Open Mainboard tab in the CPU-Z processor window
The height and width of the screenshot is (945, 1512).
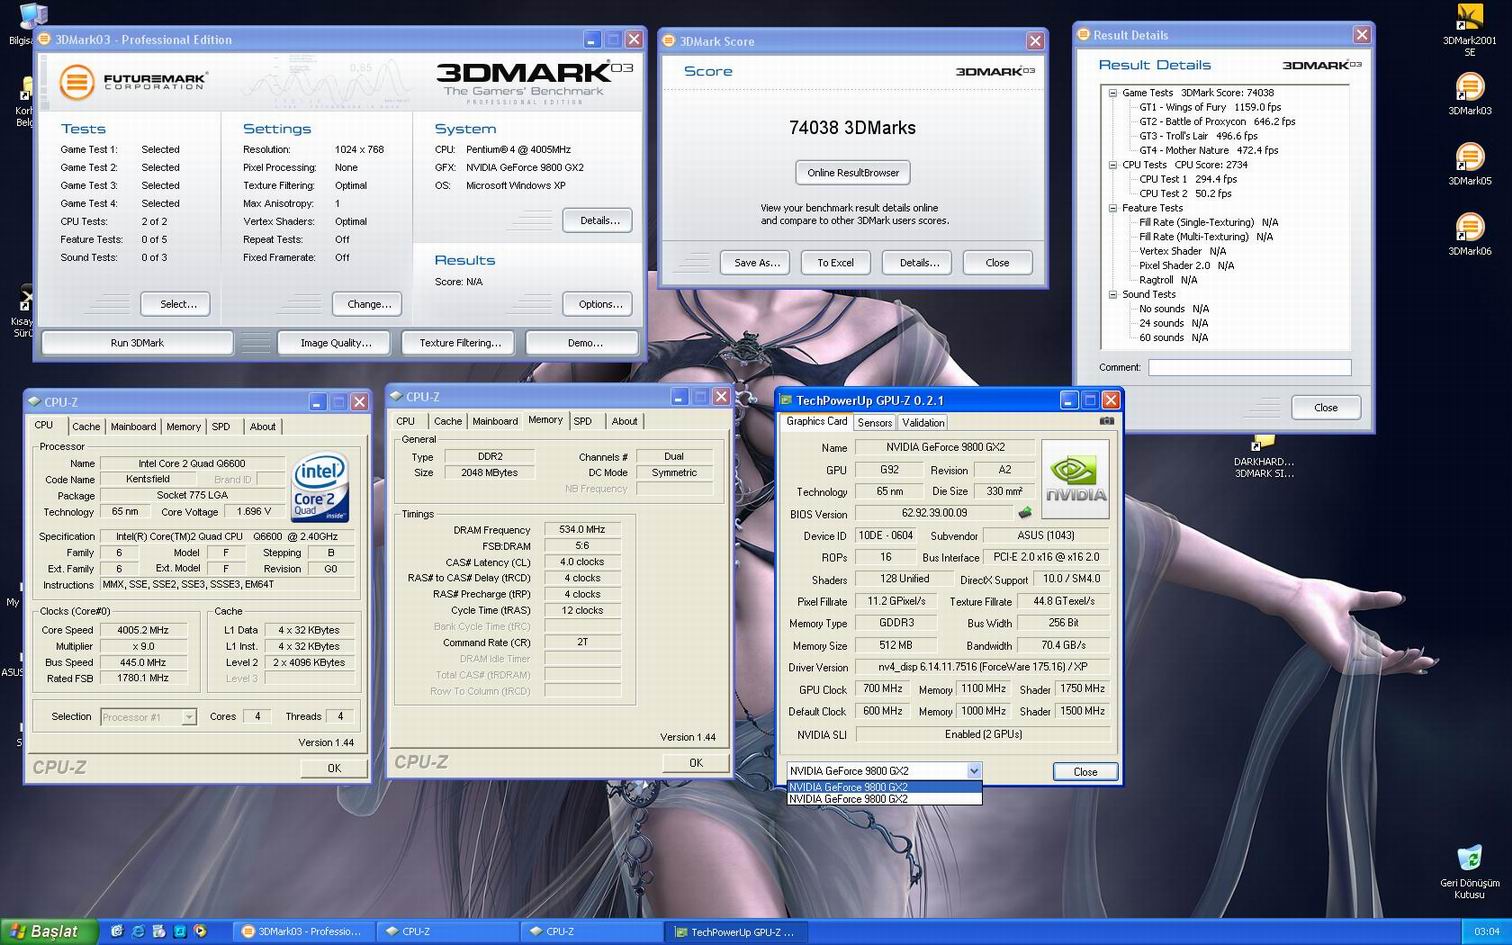coord(133,426)
